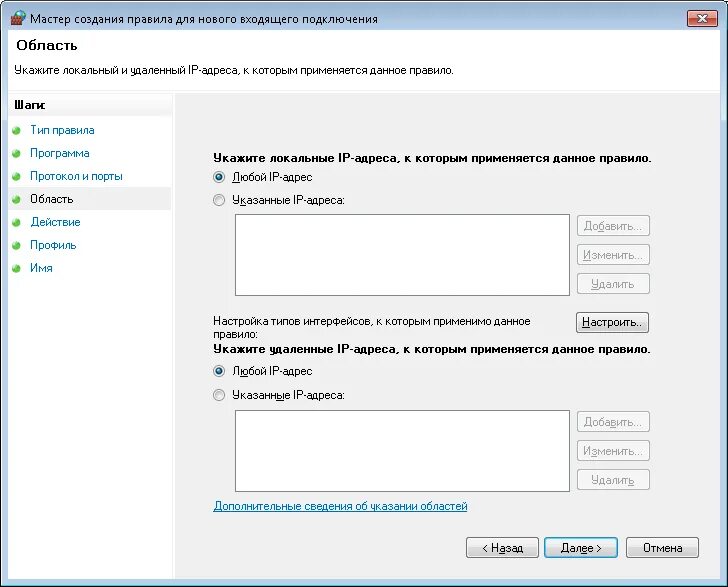Select the Область step

52,199
